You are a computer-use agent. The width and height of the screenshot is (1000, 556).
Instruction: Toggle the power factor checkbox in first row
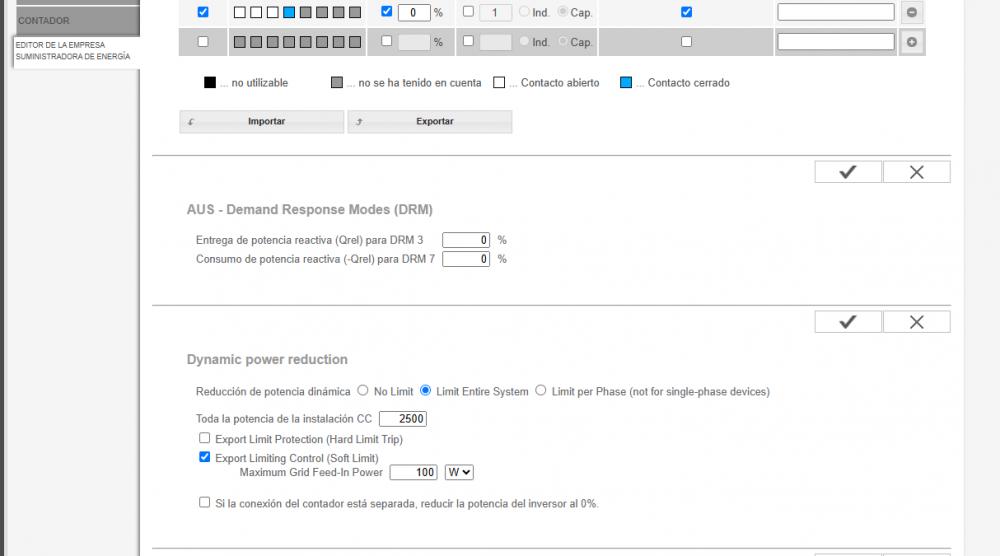coord(468,11)
